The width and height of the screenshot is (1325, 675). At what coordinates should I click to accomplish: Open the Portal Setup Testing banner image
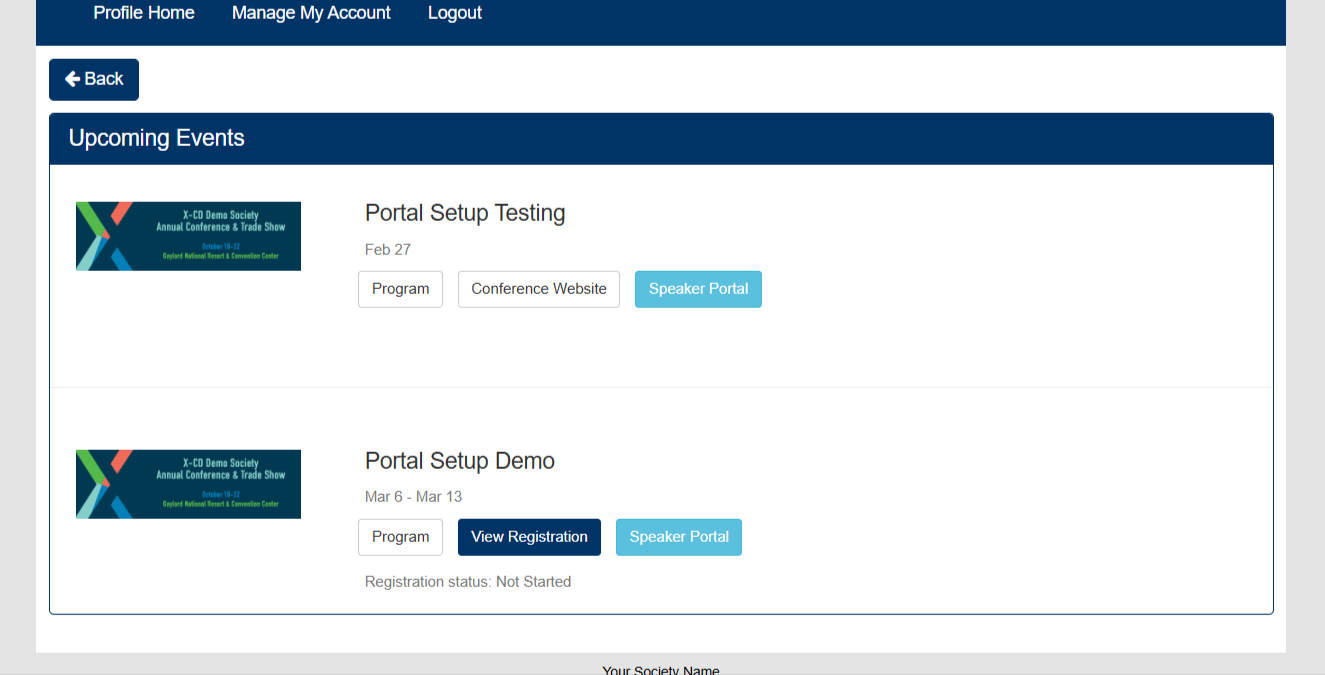(188, 236)
